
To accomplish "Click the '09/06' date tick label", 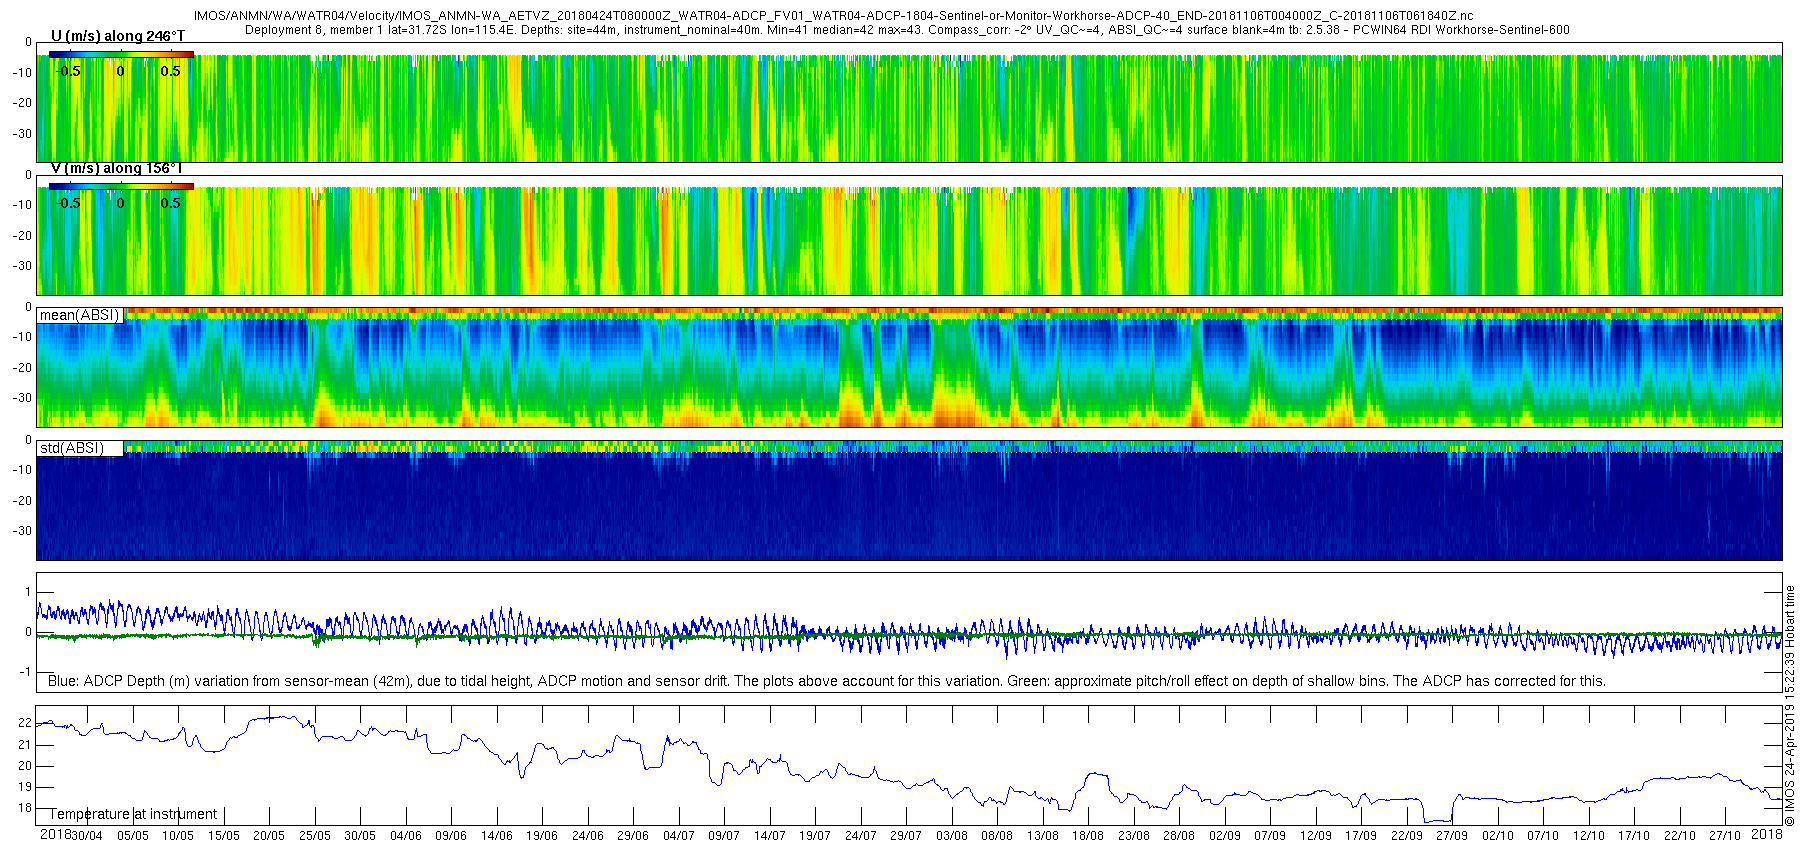I will coord(451,836).
